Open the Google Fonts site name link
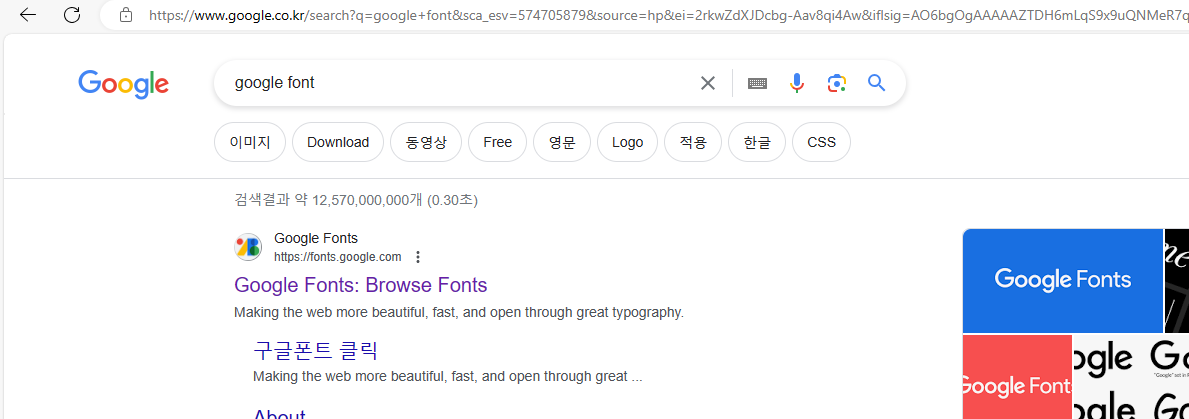 [316, 239]
